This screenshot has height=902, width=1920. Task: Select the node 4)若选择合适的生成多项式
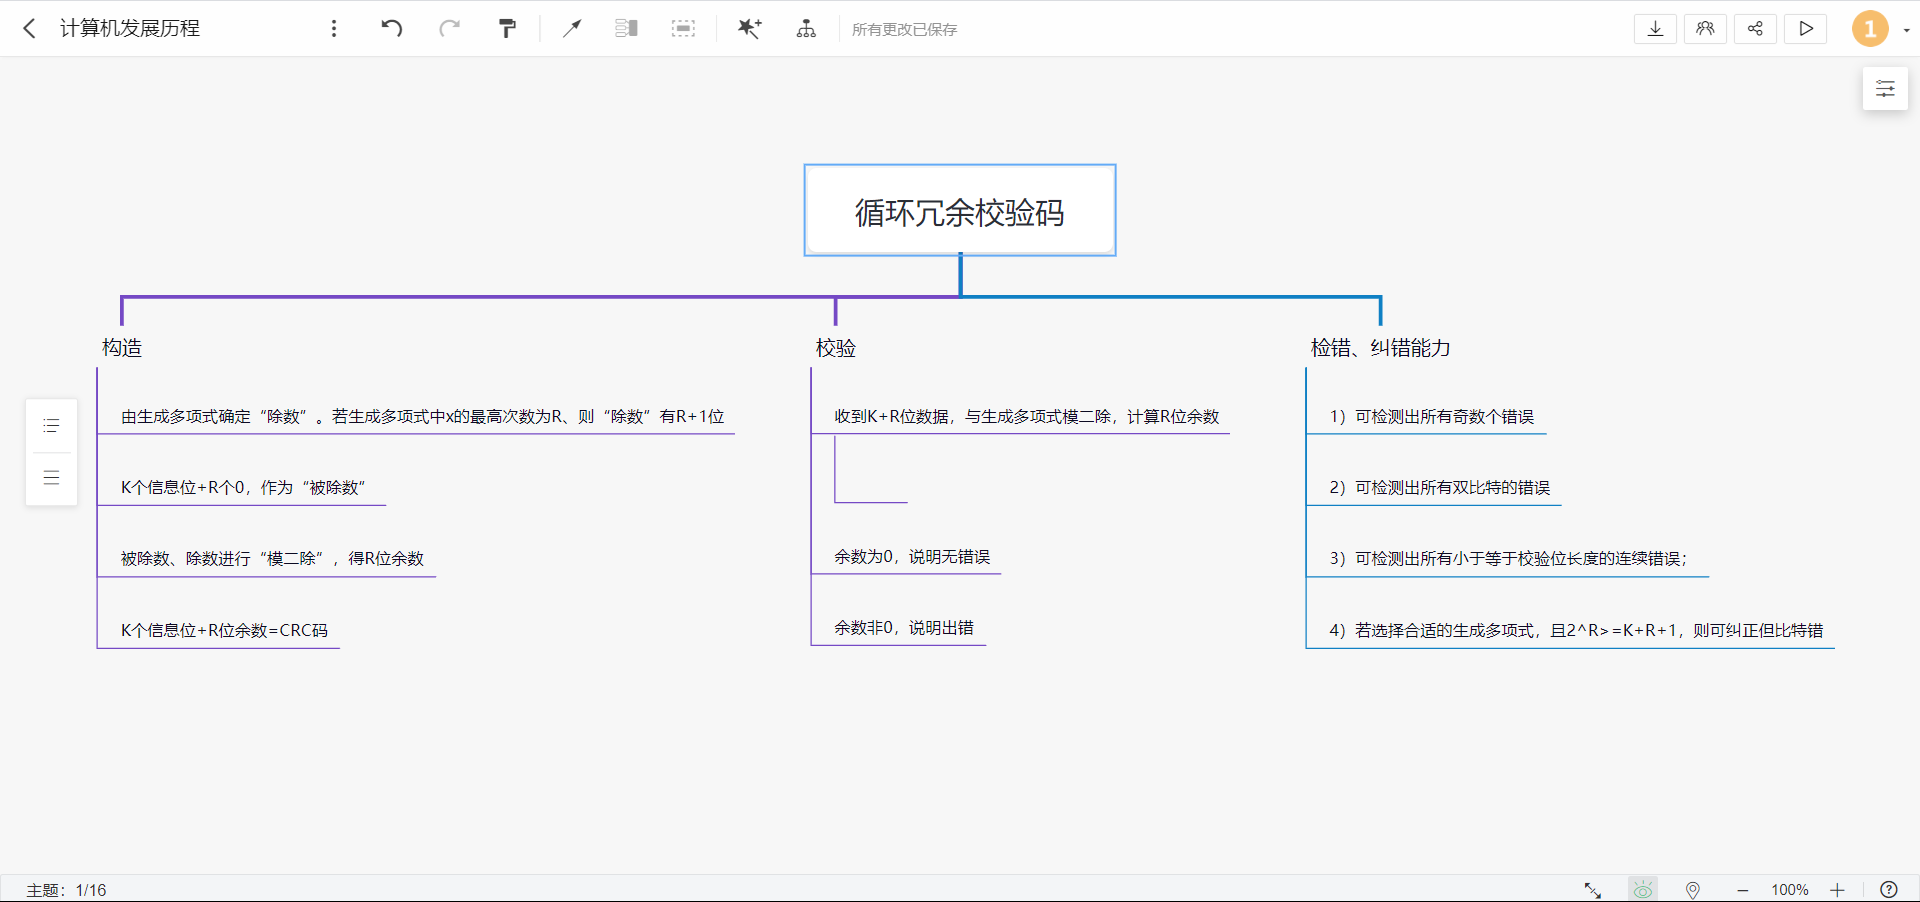tap(1576, 631)
